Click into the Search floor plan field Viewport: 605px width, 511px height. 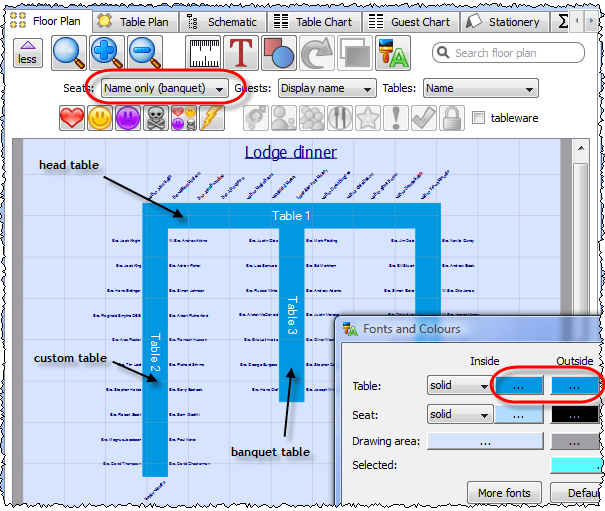[508, 53]
